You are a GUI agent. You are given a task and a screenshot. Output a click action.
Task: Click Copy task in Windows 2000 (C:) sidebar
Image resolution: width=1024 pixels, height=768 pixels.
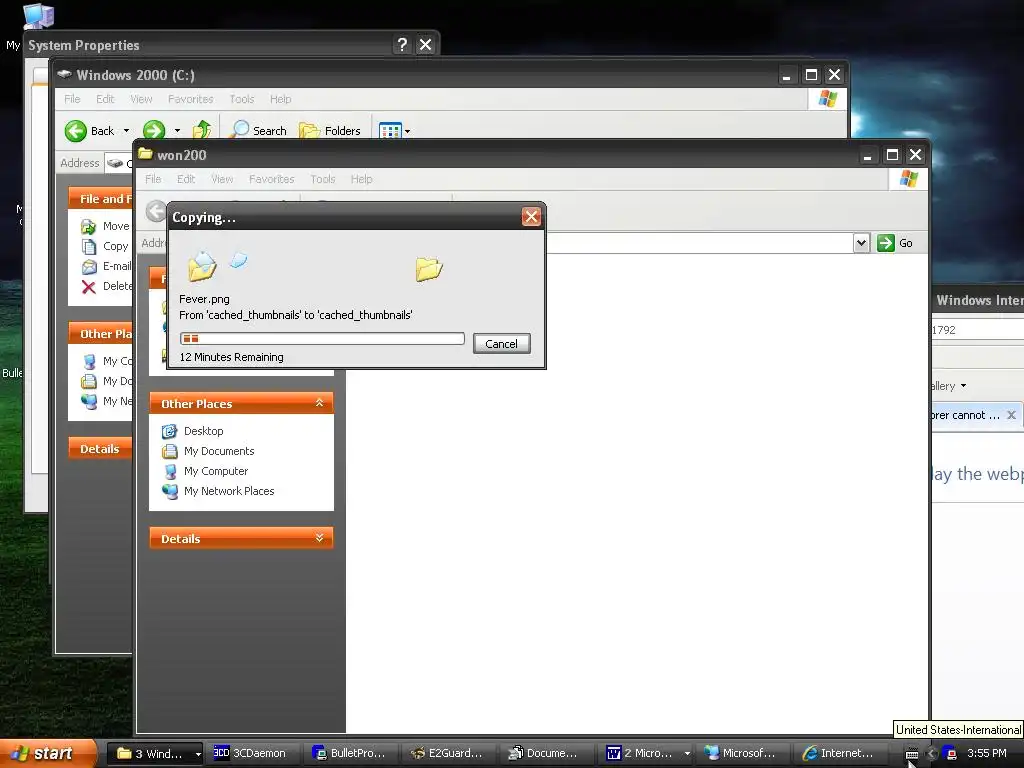point(104,246)
